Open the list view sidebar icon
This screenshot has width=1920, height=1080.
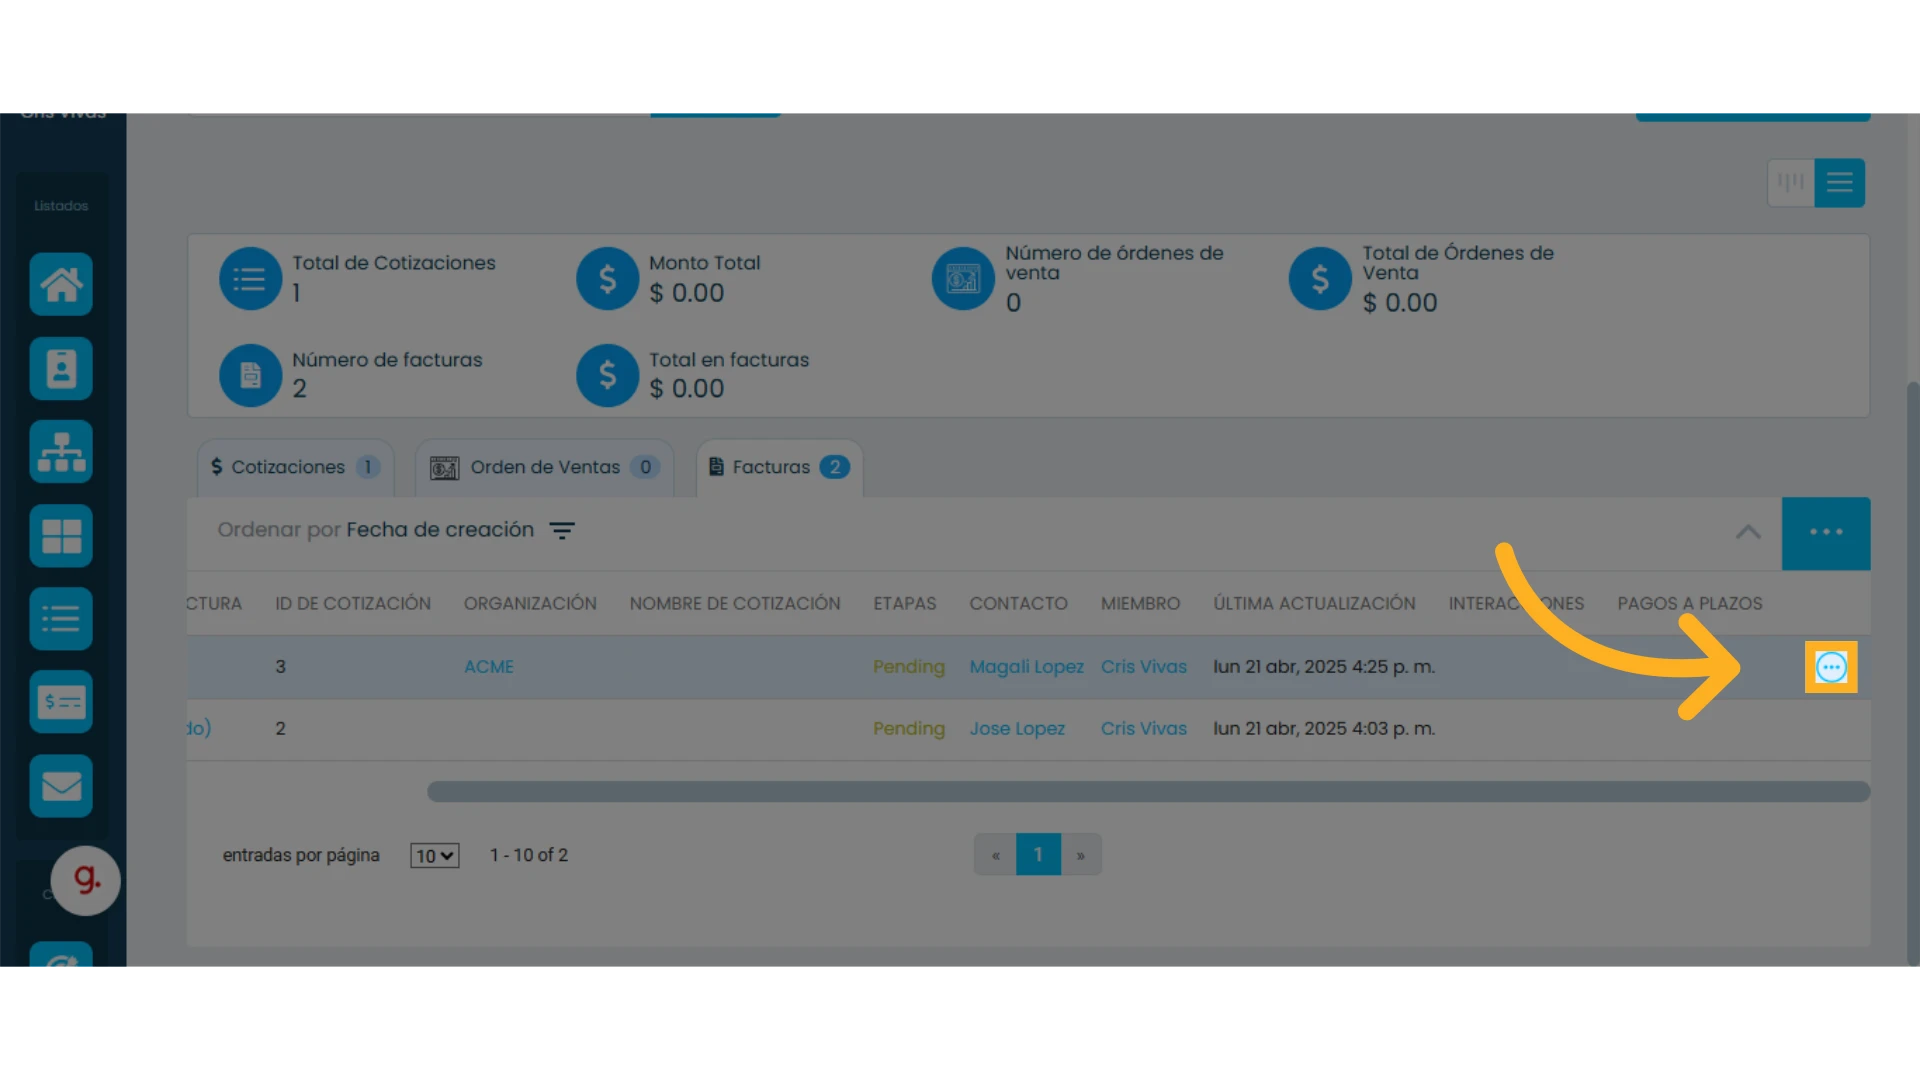click(61, 619)
